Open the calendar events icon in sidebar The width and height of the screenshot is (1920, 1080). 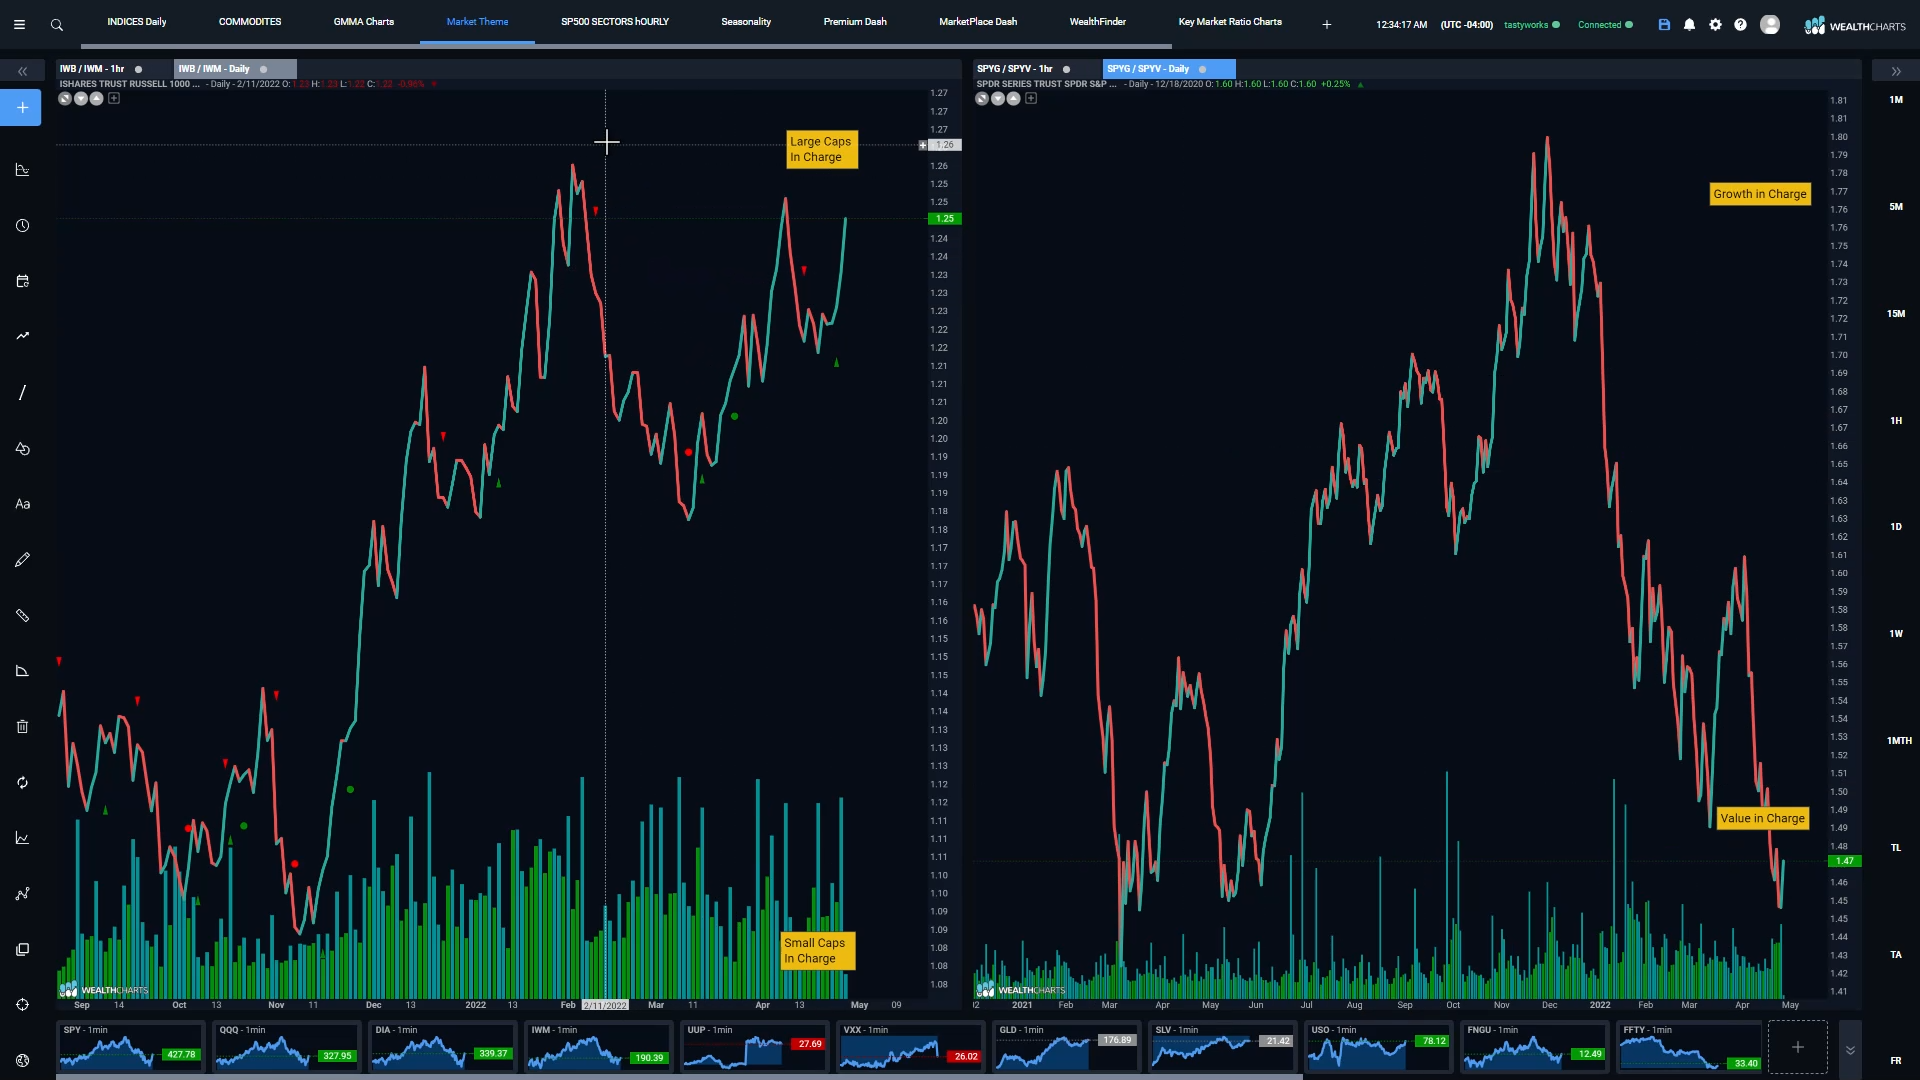click(22, 281)
